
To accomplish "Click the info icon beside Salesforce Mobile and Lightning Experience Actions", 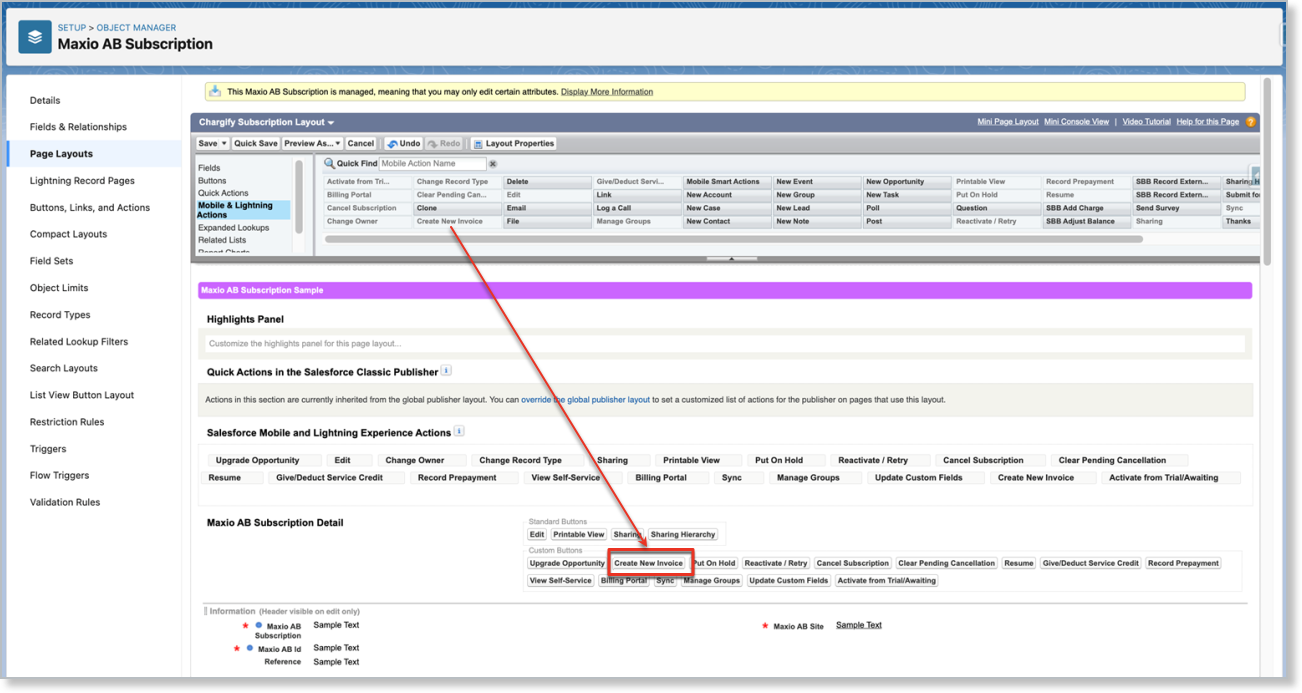I will point(458,430).
